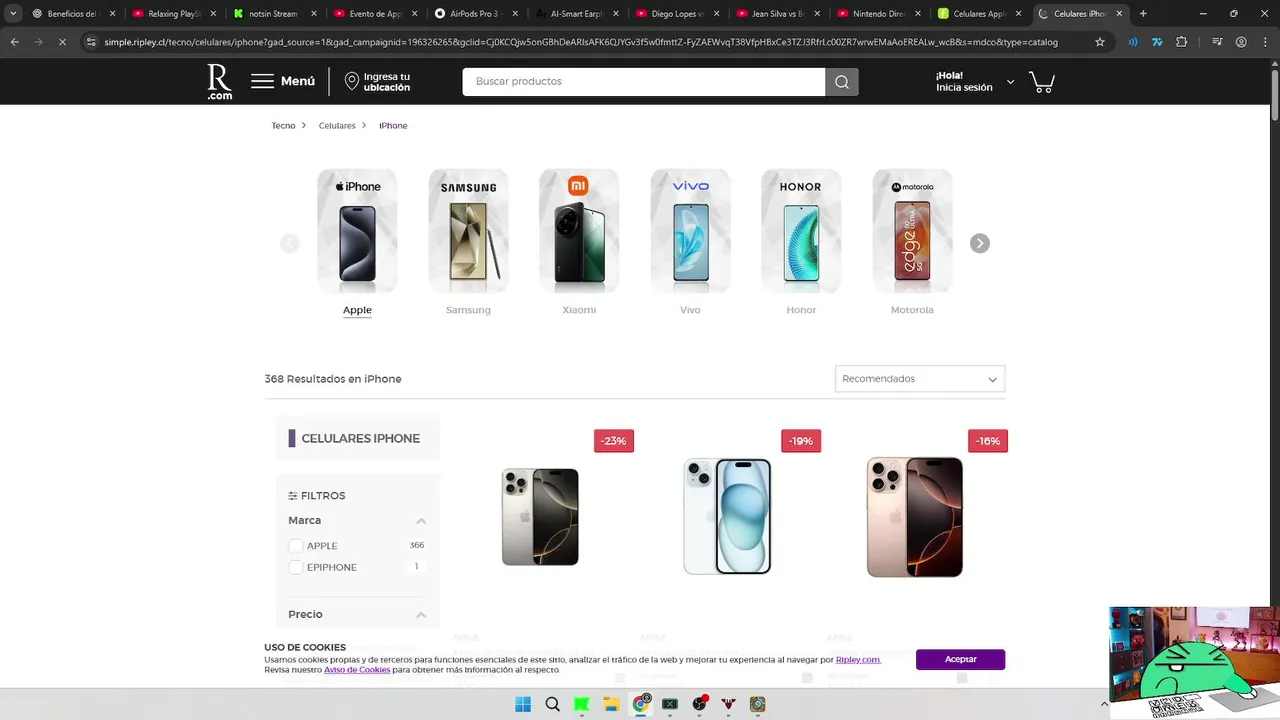Show hidden system tray icons
1280x720 pixels.
pos(1104,704)
